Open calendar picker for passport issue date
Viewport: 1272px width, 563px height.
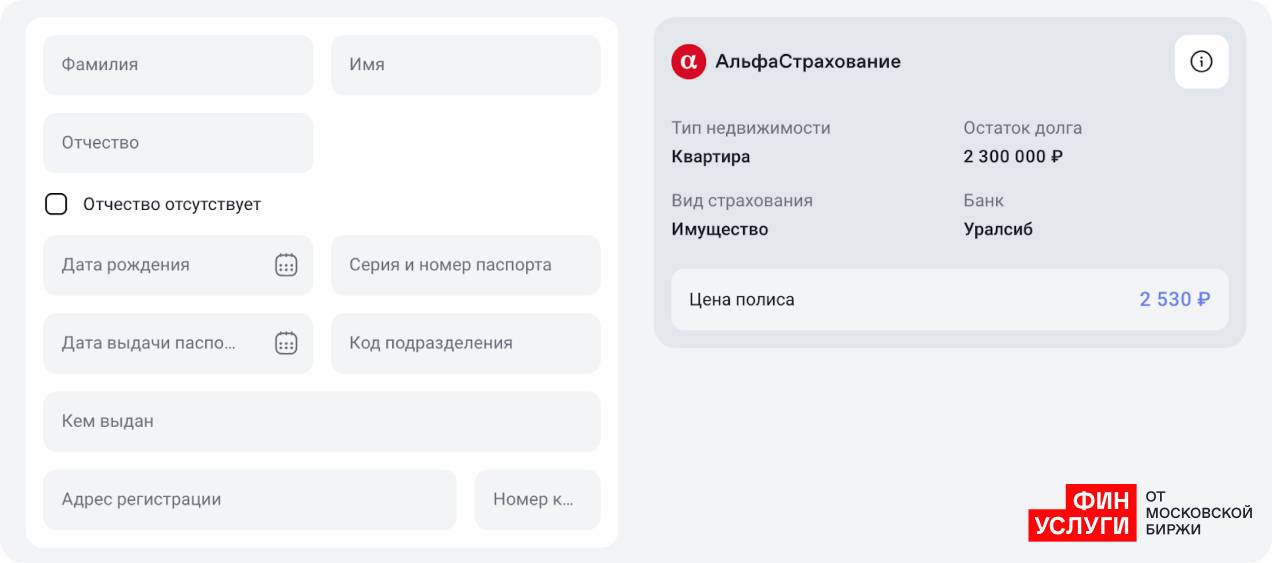[x=286, y=343]
